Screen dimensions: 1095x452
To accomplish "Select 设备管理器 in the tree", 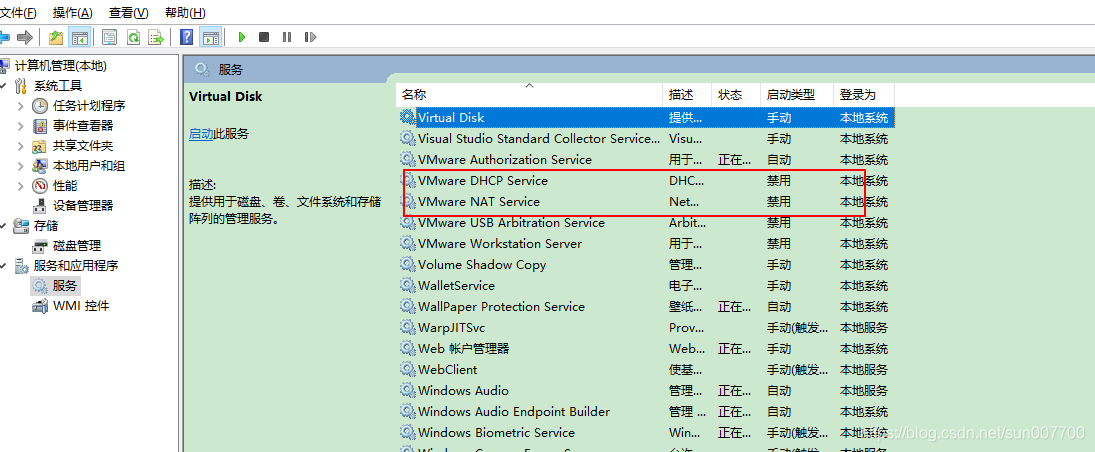I will tap(82, 205).
